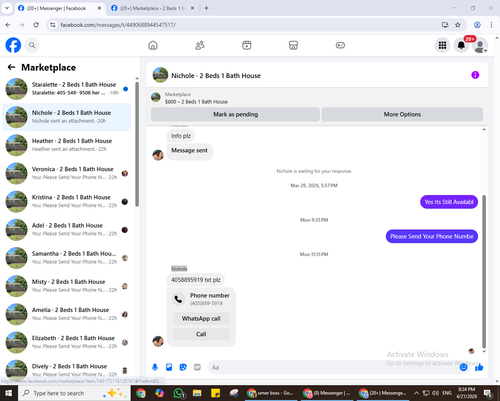500x401 pixels.
Task: Open the Chrome three-dot menu
Action: [x=491, y=25]
